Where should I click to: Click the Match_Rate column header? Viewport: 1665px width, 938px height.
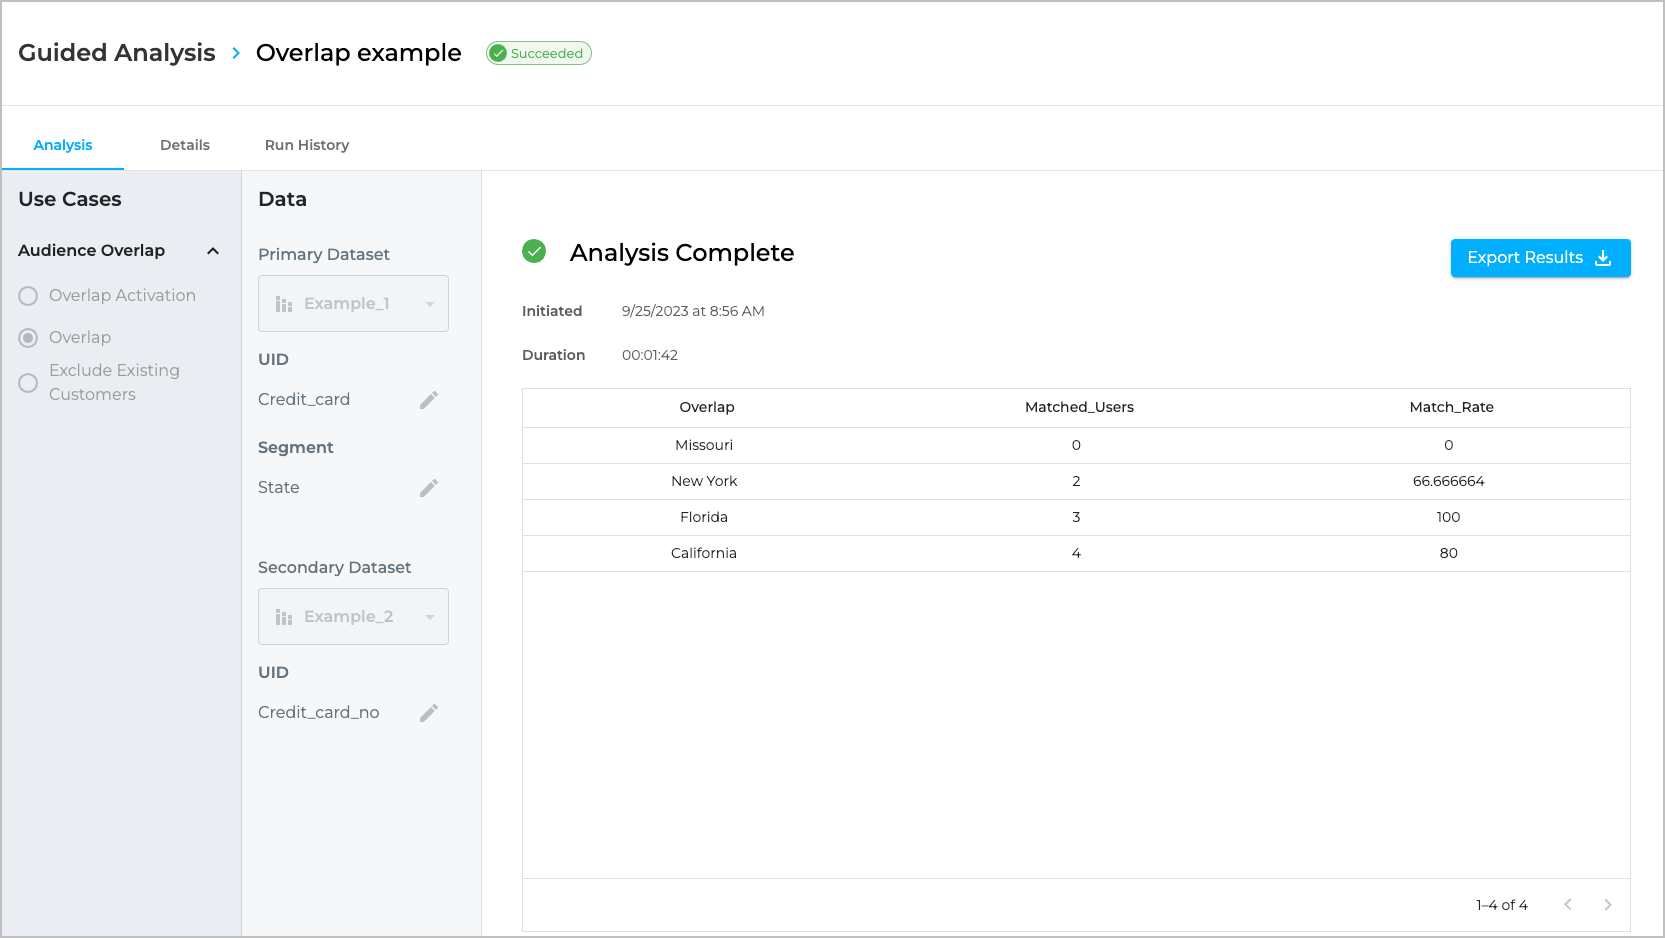(x=1451, y=407)
